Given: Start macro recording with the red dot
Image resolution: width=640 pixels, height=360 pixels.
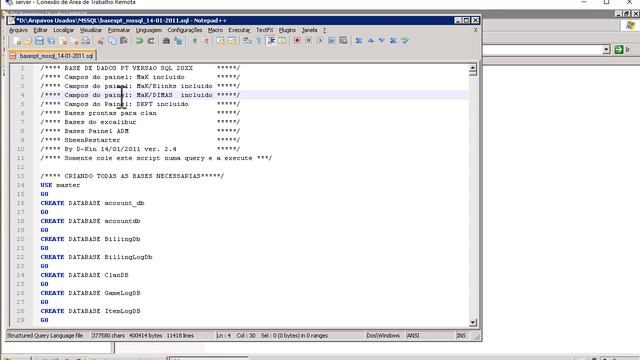Looking at the screenshot, I should click(x=297, y=41).
